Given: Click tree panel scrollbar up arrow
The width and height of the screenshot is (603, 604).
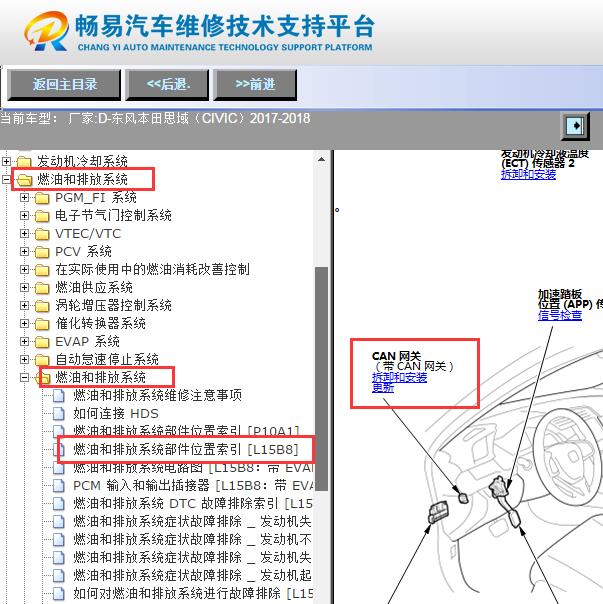Looking at the screenshot, I should 321,159.
